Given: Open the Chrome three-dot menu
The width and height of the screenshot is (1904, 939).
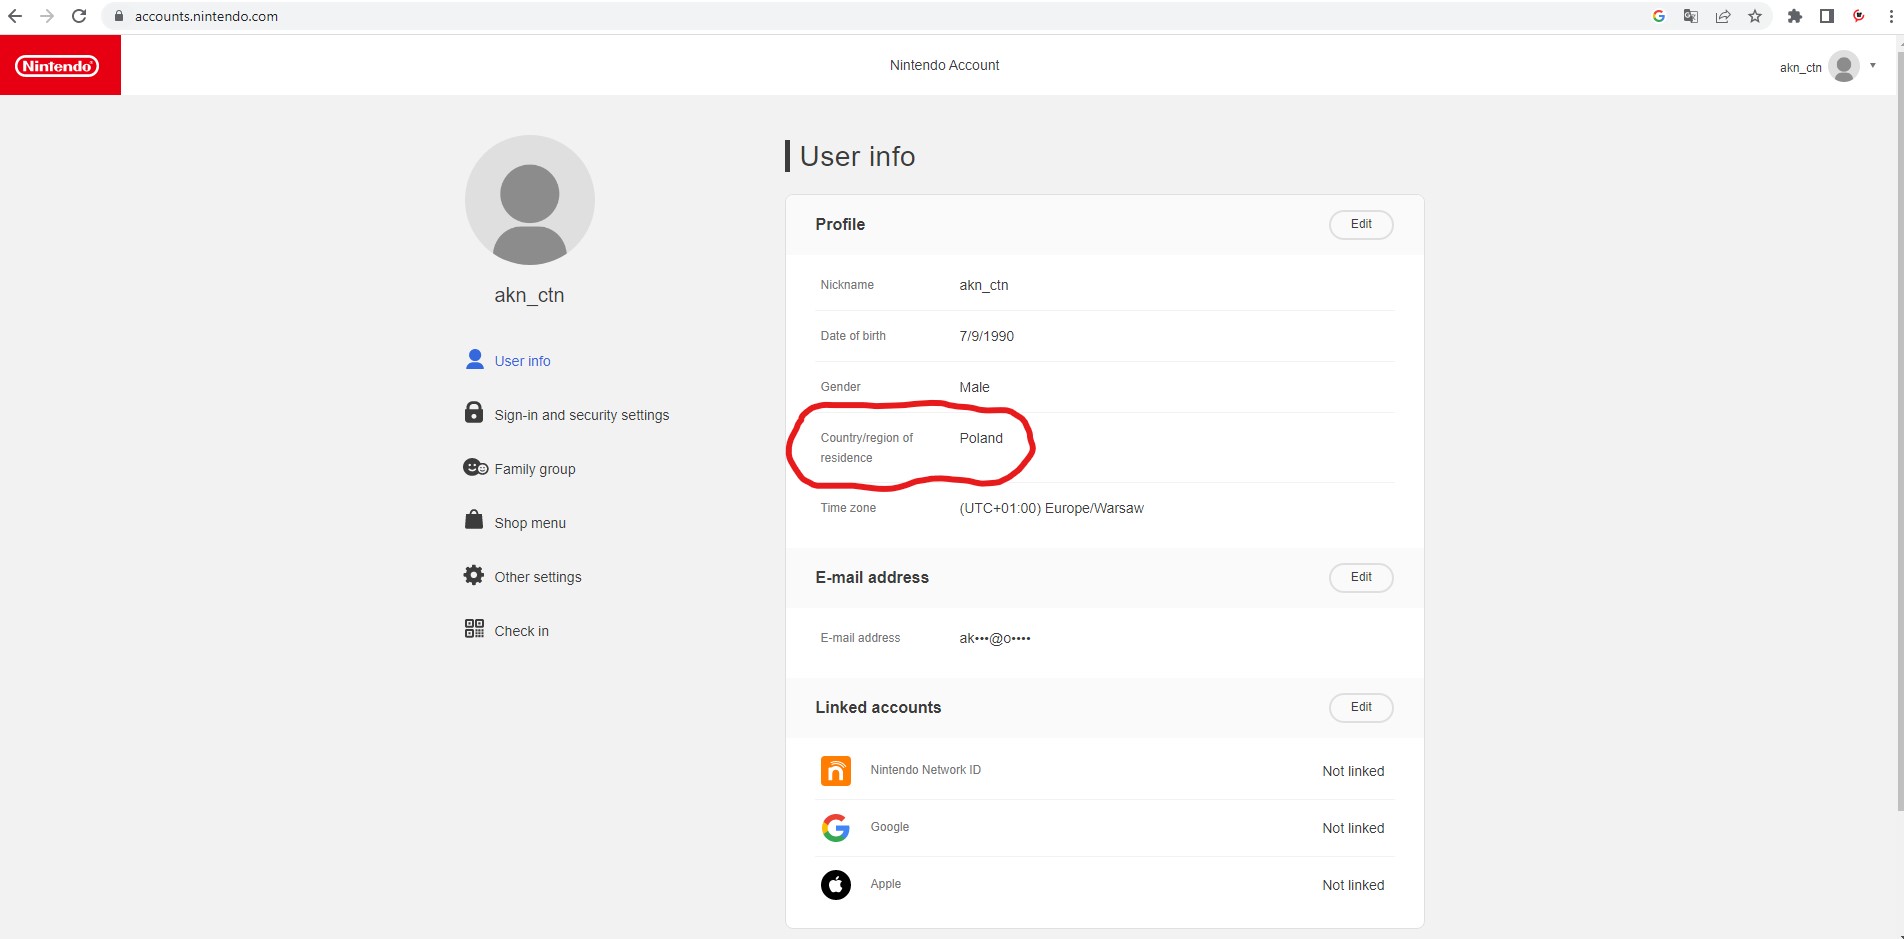Looking at the screenshot, I should [x=1891, y=16].
